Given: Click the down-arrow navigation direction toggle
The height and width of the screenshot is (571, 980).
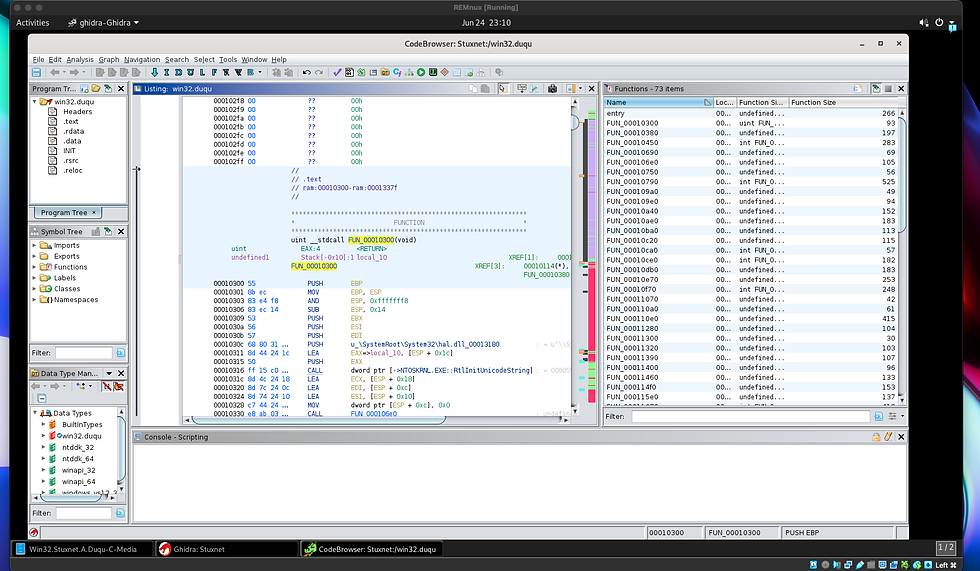Looking at the screenshot, I should coord(154,72).
